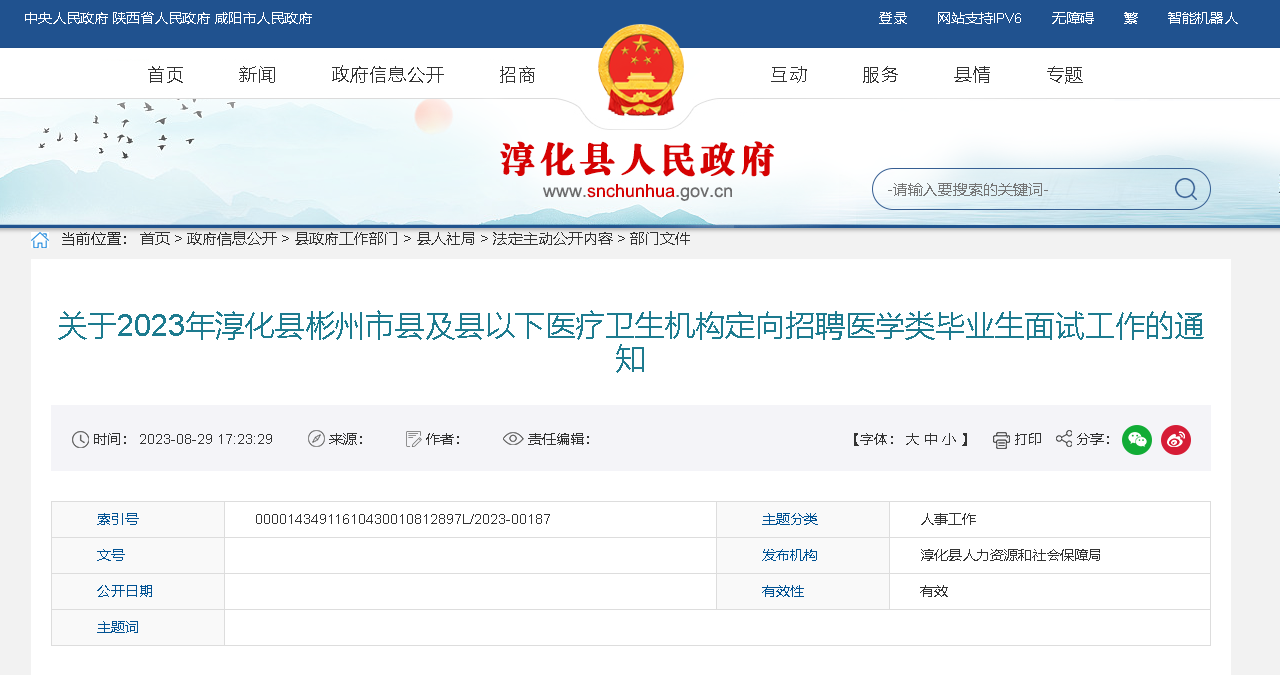Click the home icon in breadcrumb
This screenshot has width=1280, height=675.
point(40,240)
